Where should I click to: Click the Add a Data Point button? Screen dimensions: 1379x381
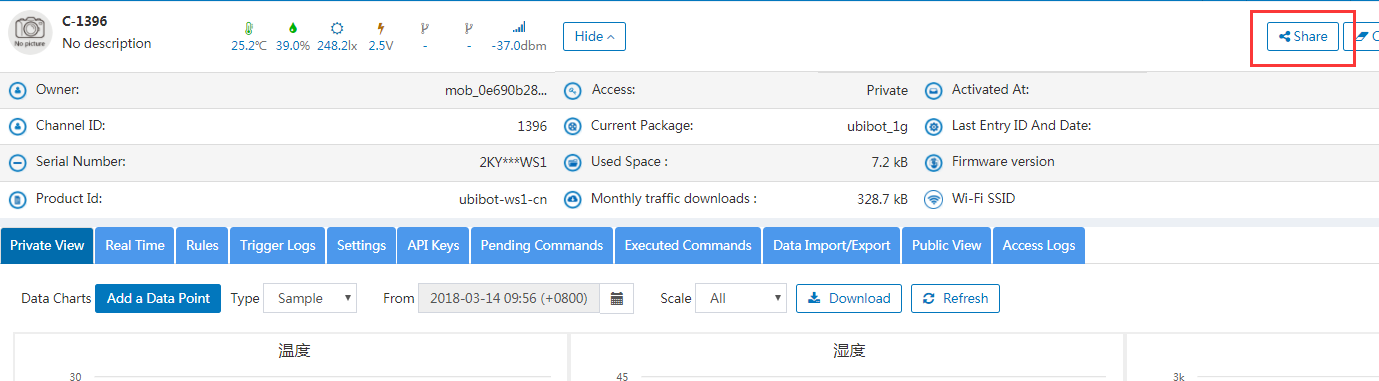[158, 298]
